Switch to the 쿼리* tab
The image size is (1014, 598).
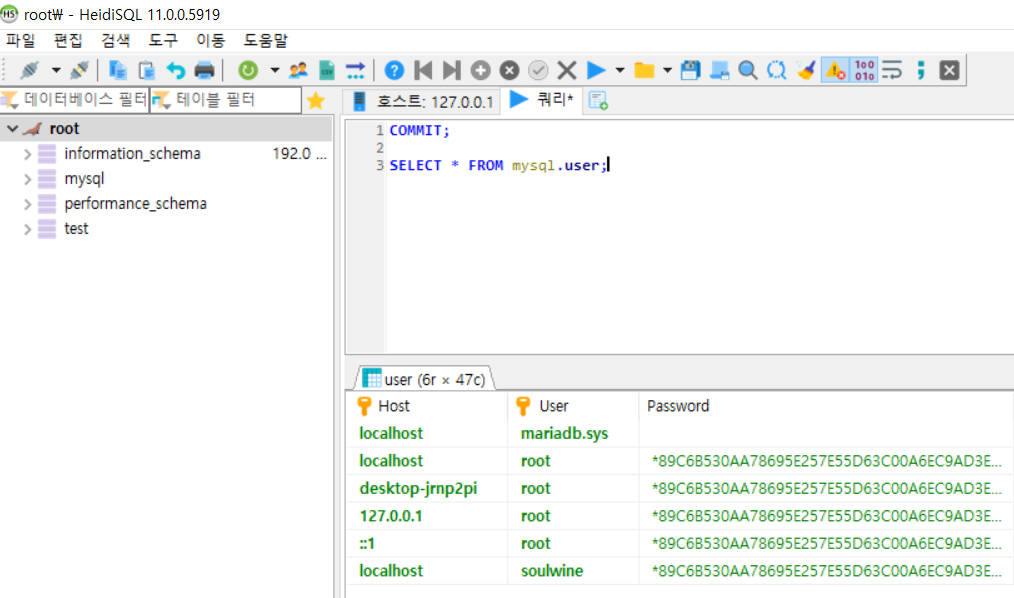(542, 100)
